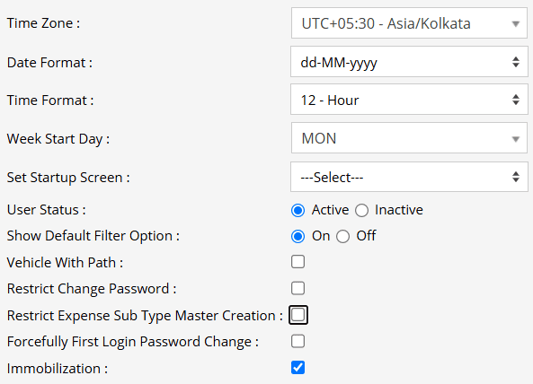533x384 pixels.
Task: Uncheck the Immobilization checkbox
Action: [x=298, y=367]
